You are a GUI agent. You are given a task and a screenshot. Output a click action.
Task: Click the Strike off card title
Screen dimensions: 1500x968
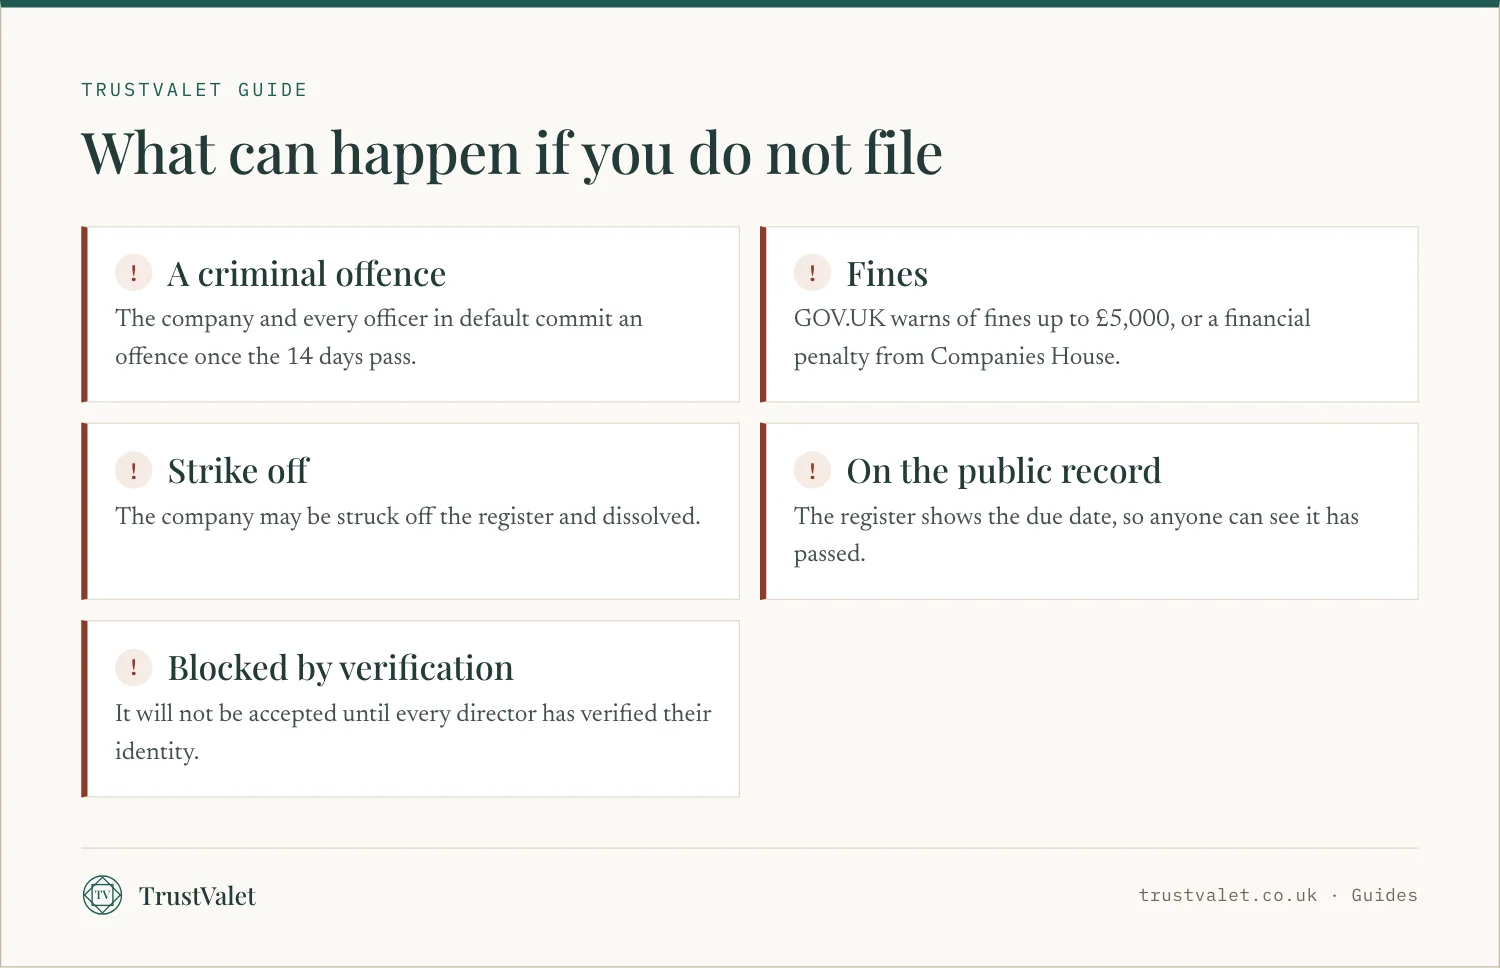(239, 471)
